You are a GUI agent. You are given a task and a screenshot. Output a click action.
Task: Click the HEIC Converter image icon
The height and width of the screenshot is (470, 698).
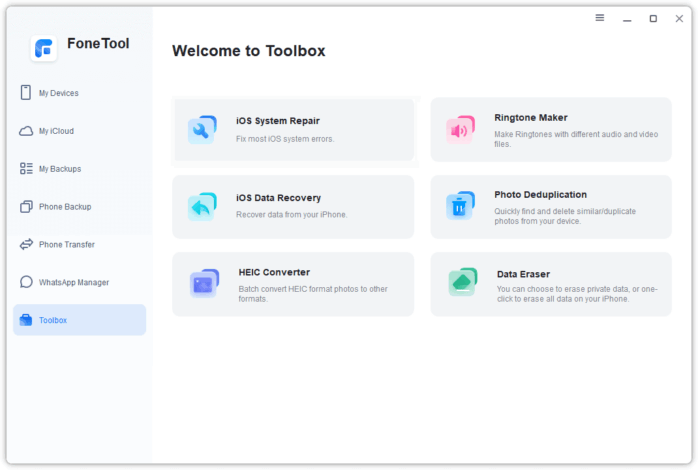click(x=204, y=284)
